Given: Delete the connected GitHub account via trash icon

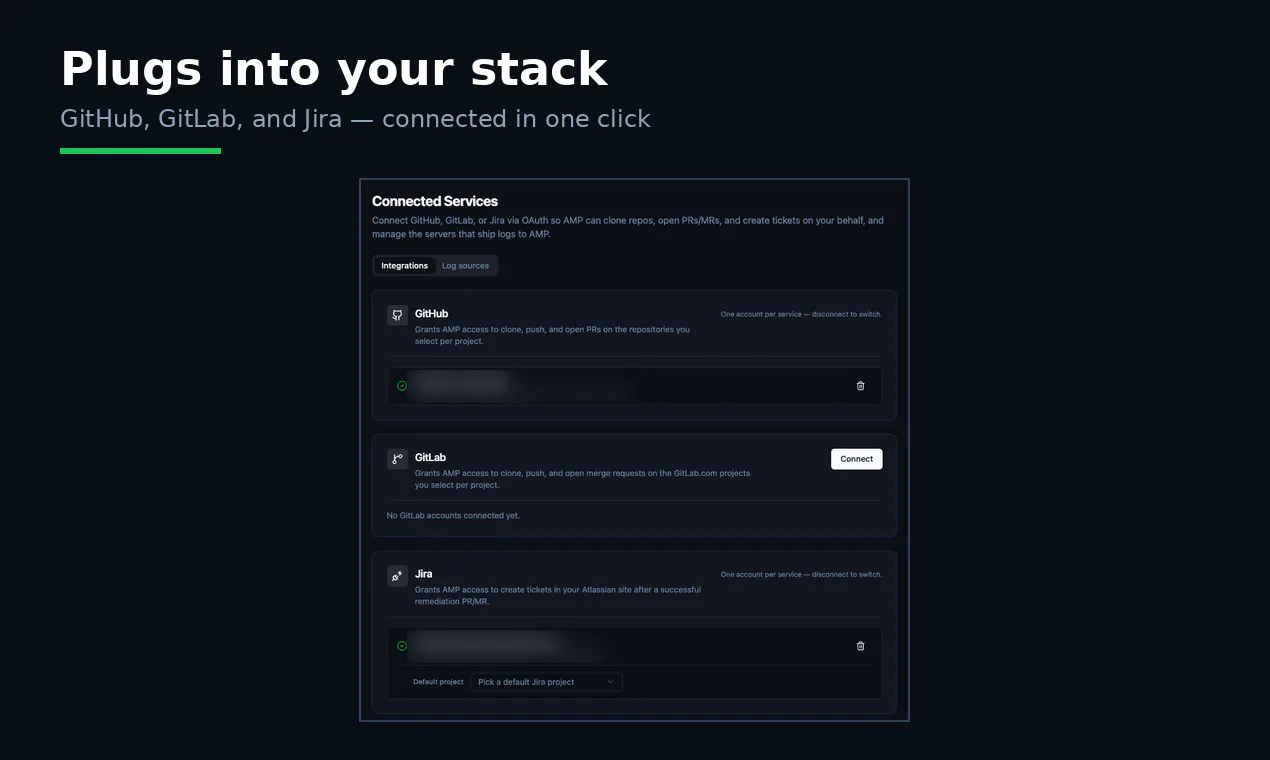Looking at the screenshot, I should tap(860, 386).
